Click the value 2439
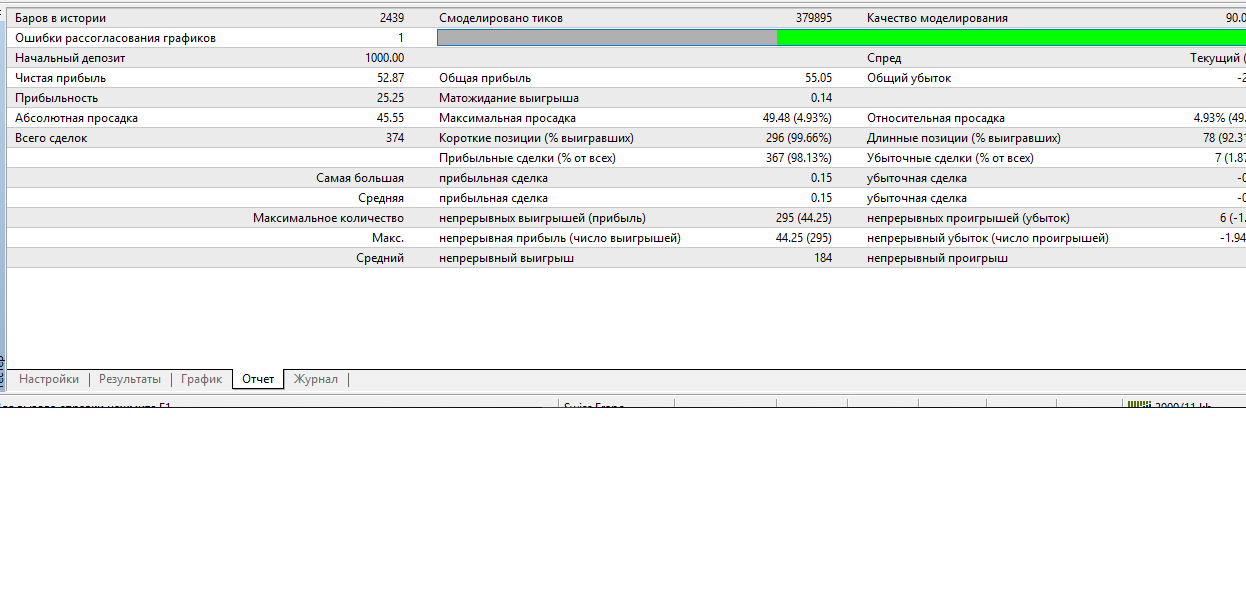 pyautogui.click(x=392, y=18)
